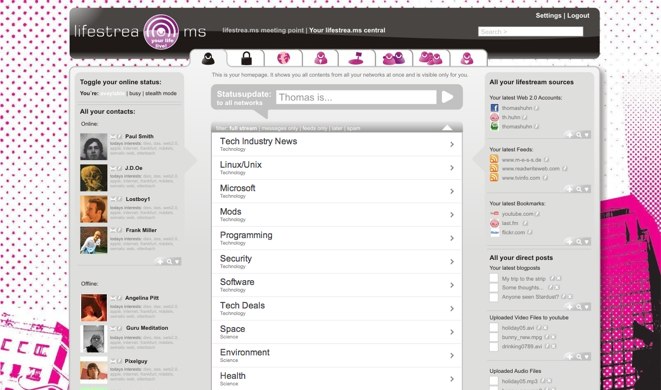The image size is (661, 390).
Task: Click RSS icon beside www.readwriteweb.com
Action: 494,168
